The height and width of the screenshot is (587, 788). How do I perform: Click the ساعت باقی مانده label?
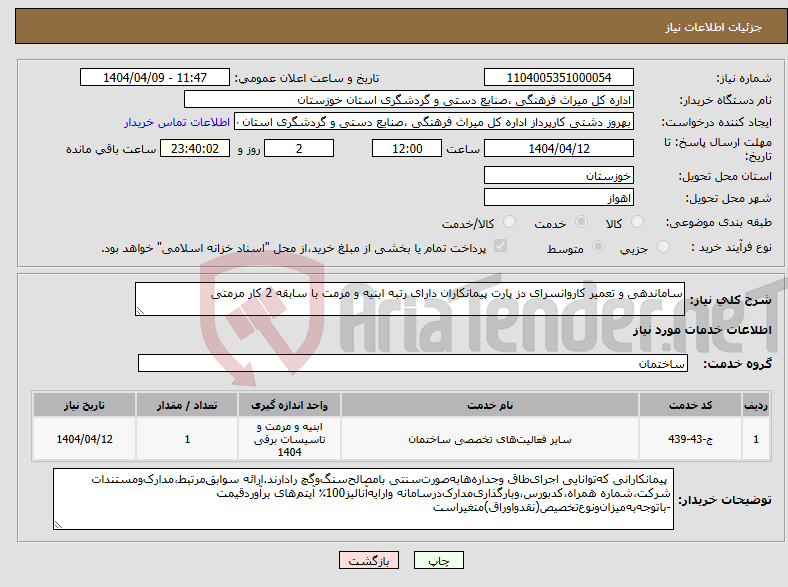coord(111,149)
